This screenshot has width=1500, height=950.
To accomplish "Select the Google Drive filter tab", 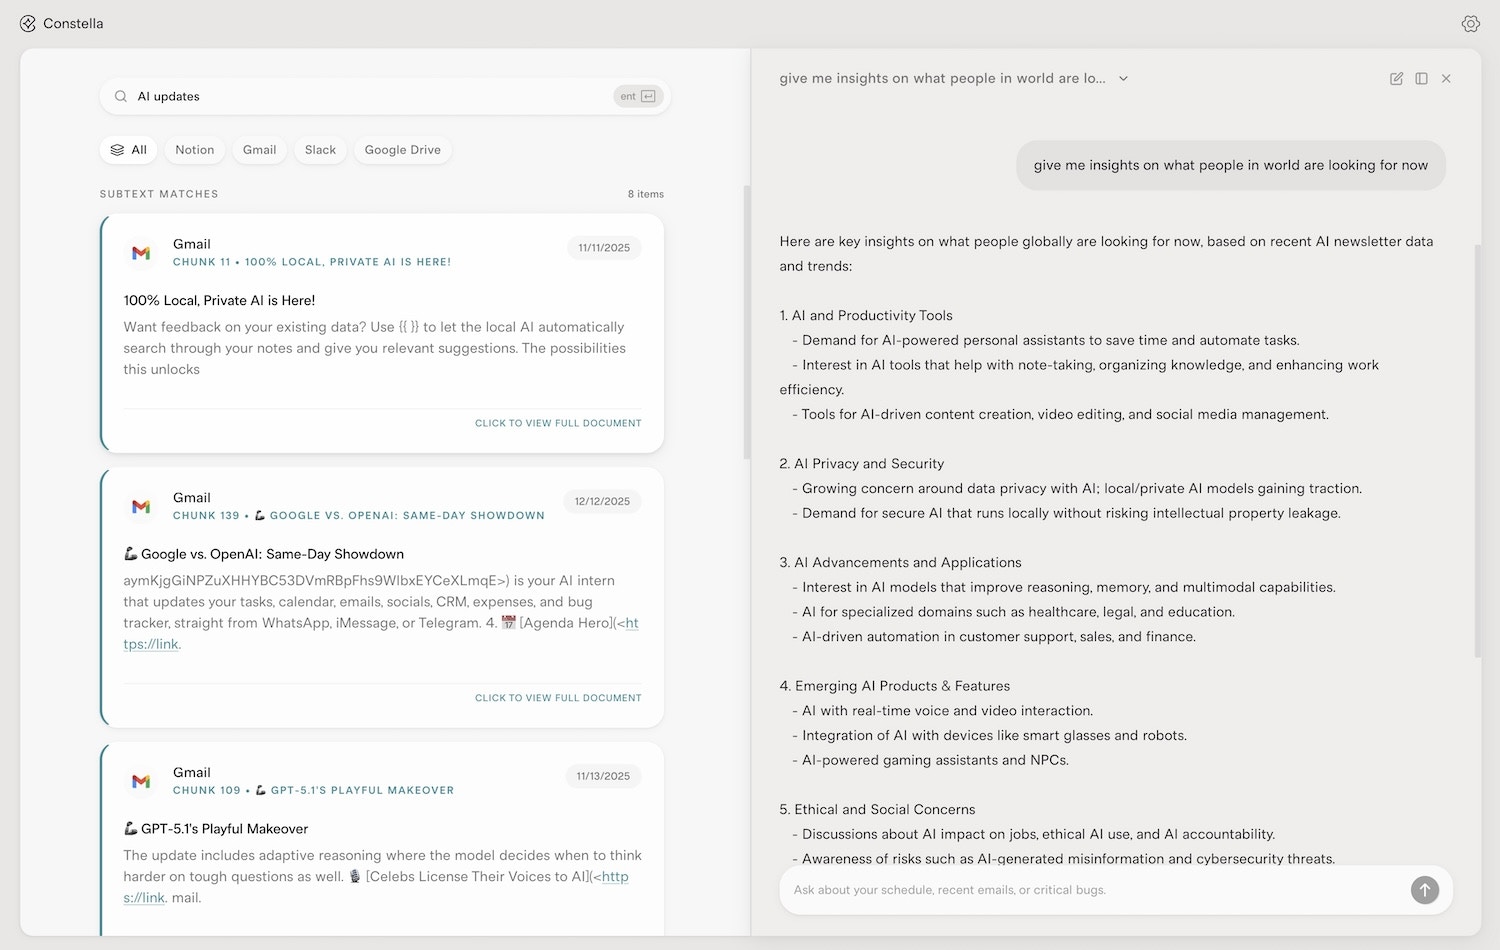I will click(x=403, y=150).
